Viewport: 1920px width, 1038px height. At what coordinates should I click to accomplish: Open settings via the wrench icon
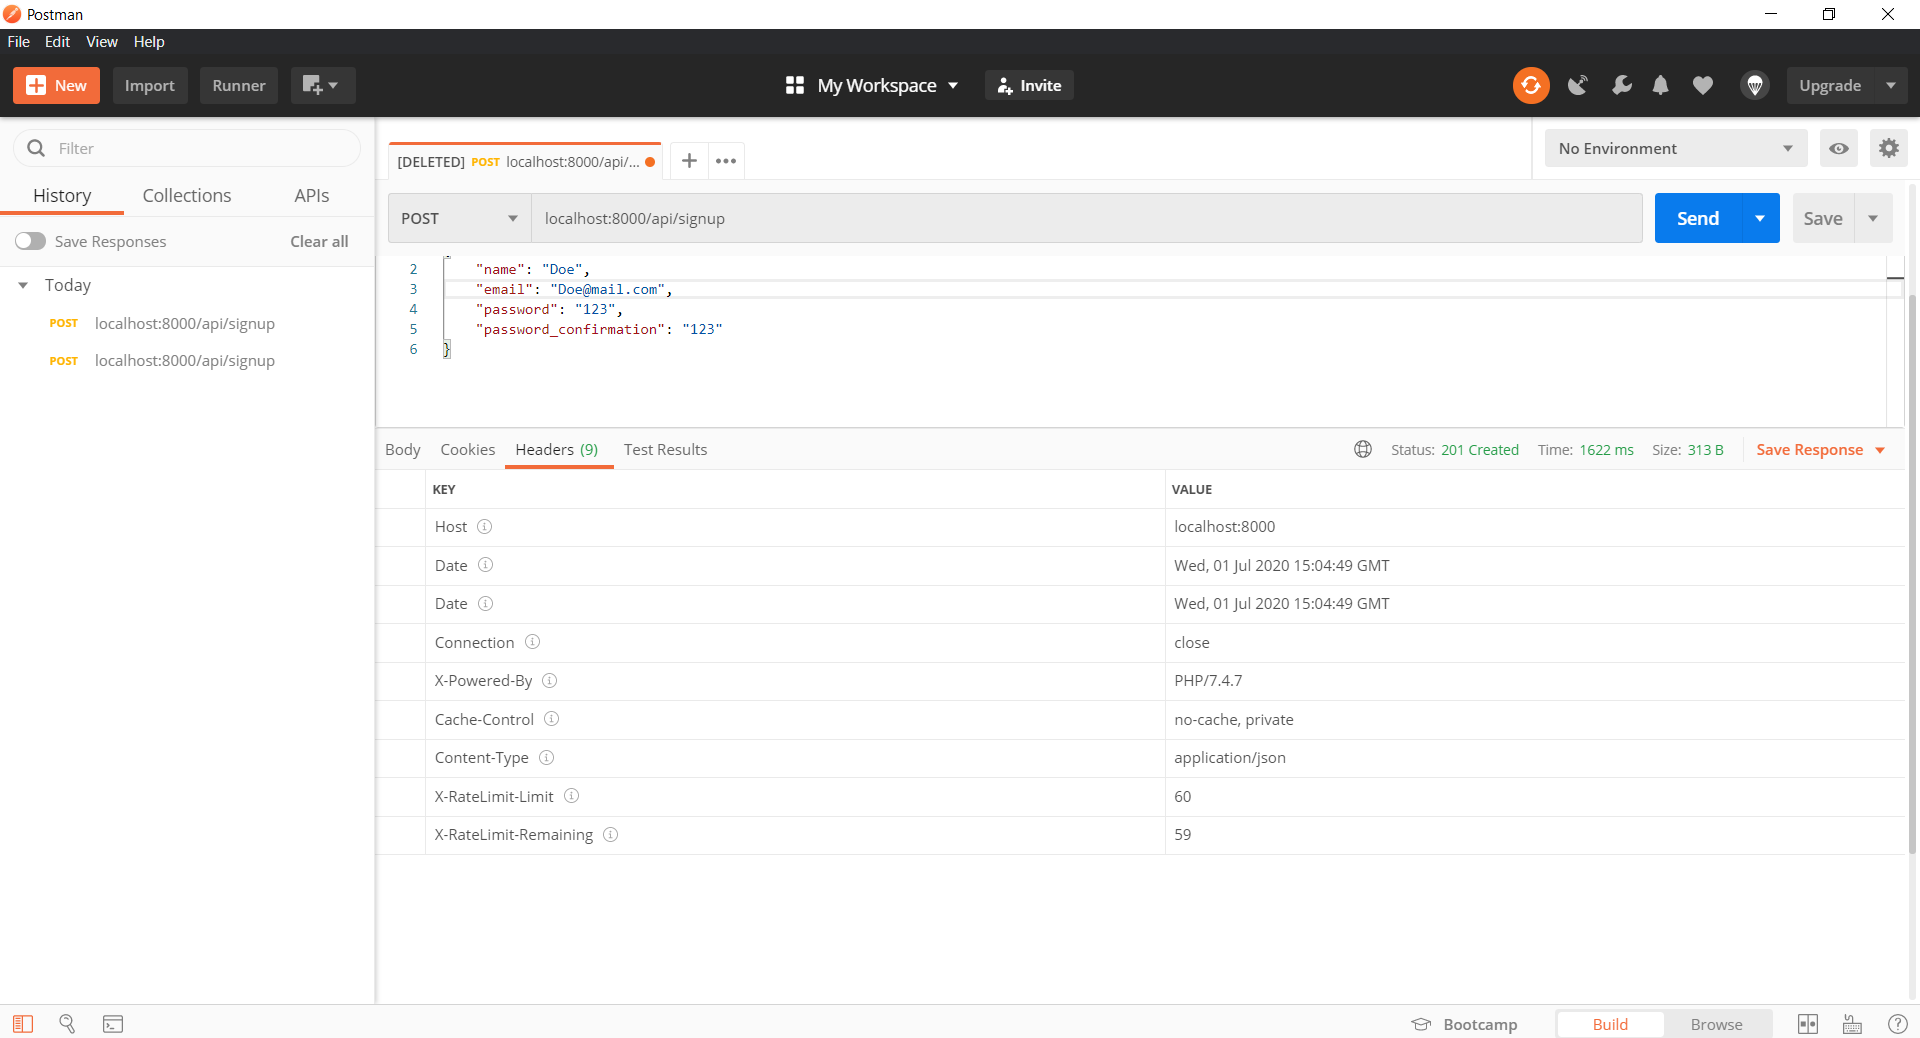coord(1621,85)
